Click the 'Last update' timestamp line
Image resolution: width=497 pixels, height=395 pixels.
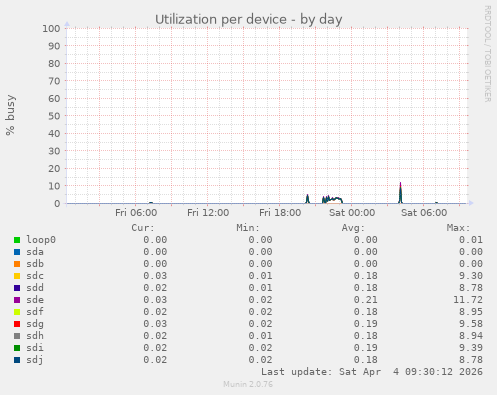tap(372, 372)
